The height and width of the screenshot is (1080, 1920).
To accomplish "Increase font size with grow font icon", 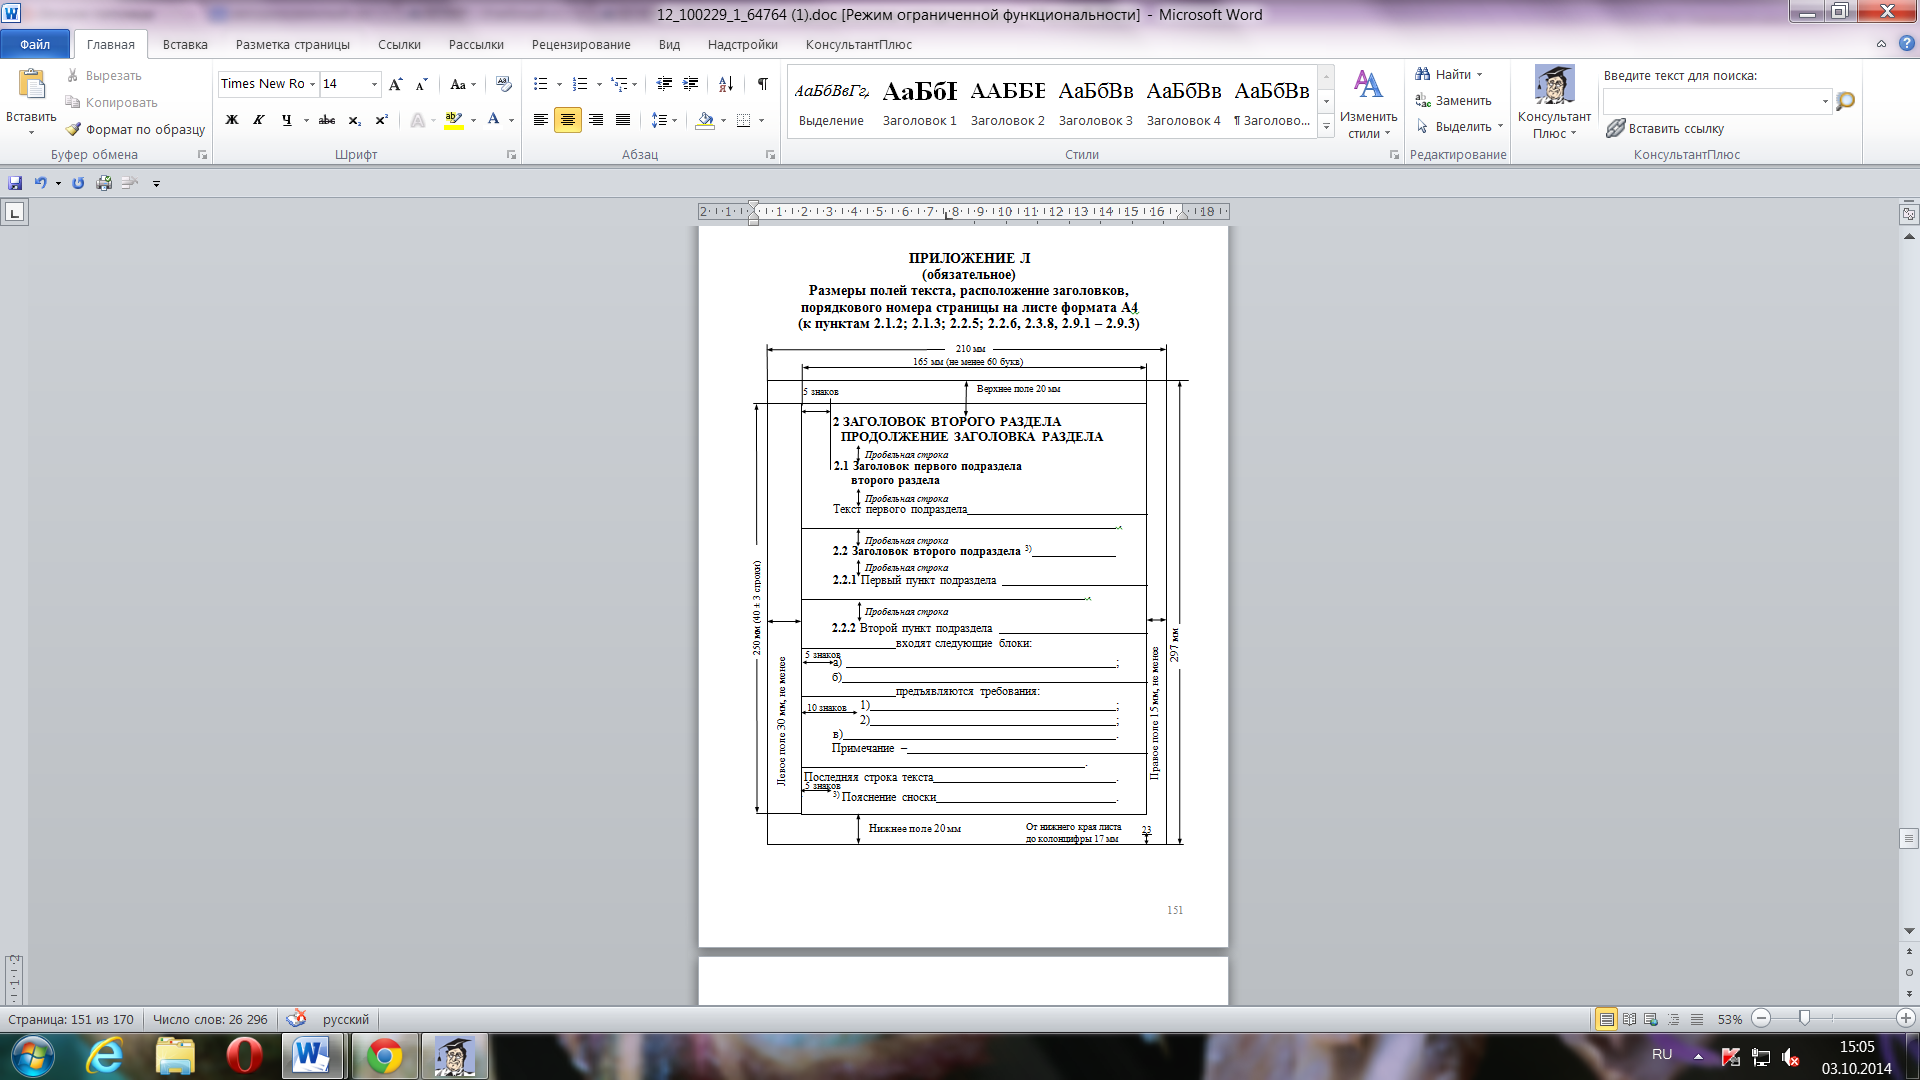I will point(396,84).
